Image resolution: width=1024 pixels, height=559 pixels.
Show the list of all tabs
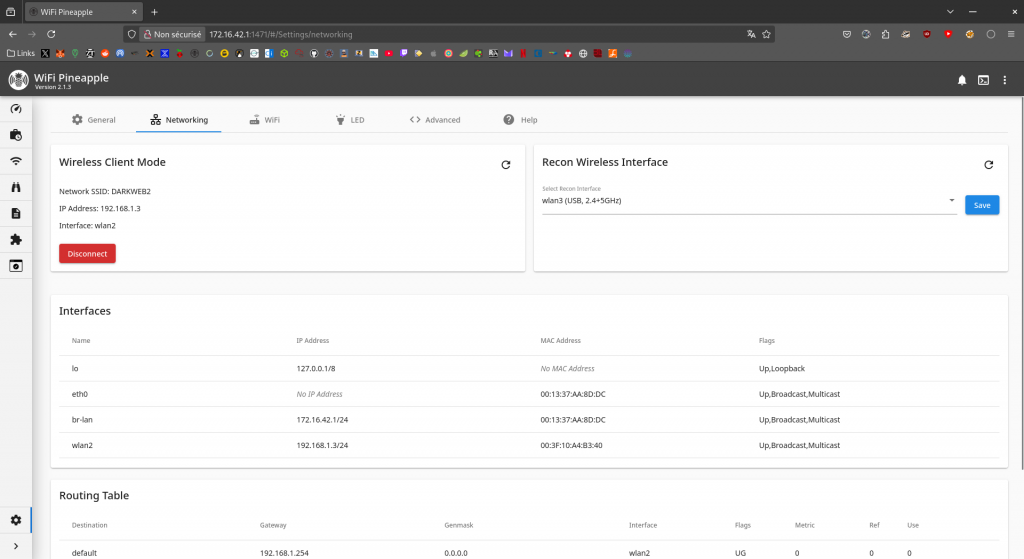(x=950, y=12)
